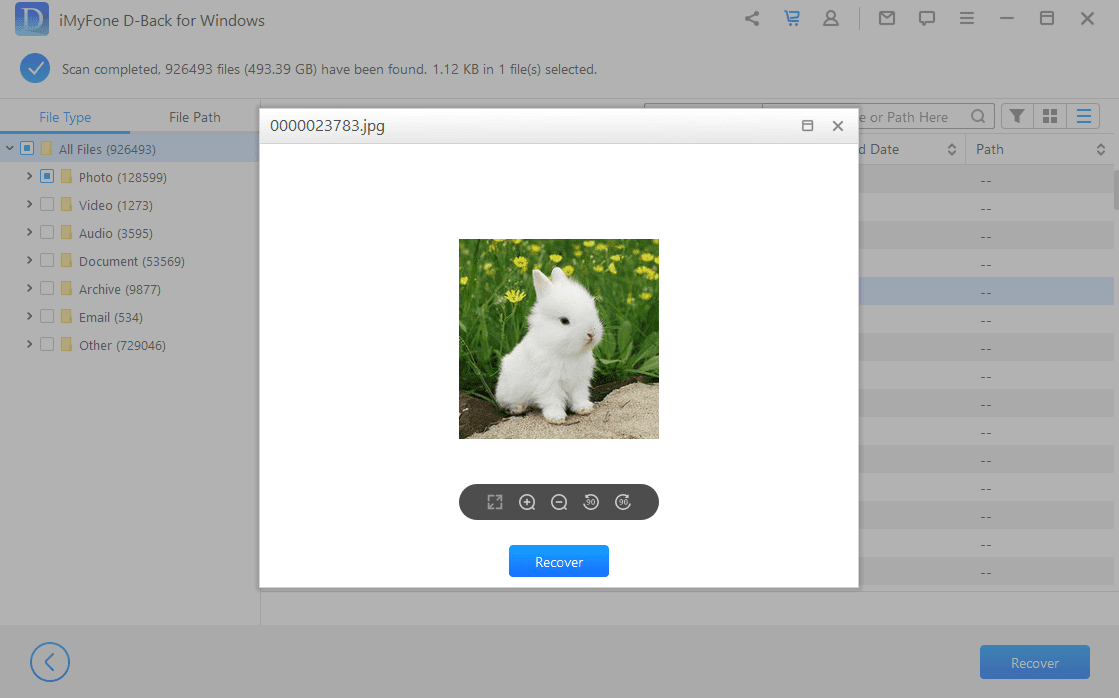Maximize the 0000023783.jpg preview dialog
1119x698 pixels.
pyautogui.click(x=807, y=126)
